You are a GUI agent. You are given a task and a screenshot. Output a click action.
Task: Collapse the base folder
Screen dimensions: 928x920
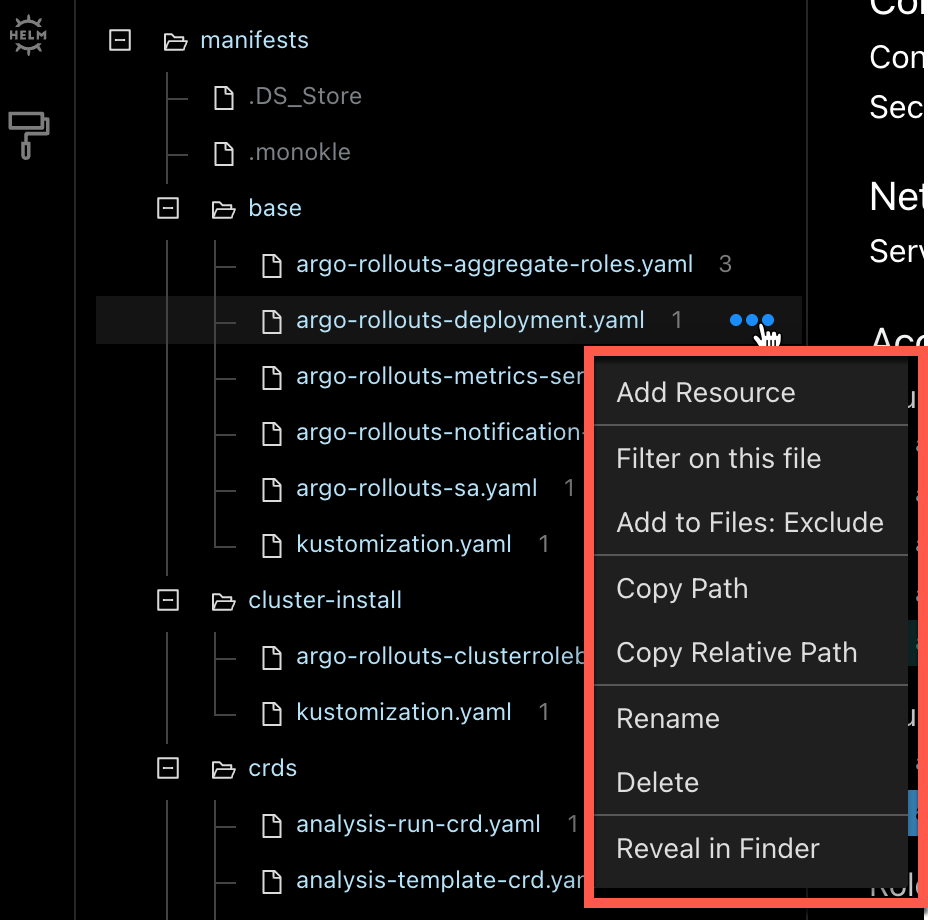(x=168, y=208)
